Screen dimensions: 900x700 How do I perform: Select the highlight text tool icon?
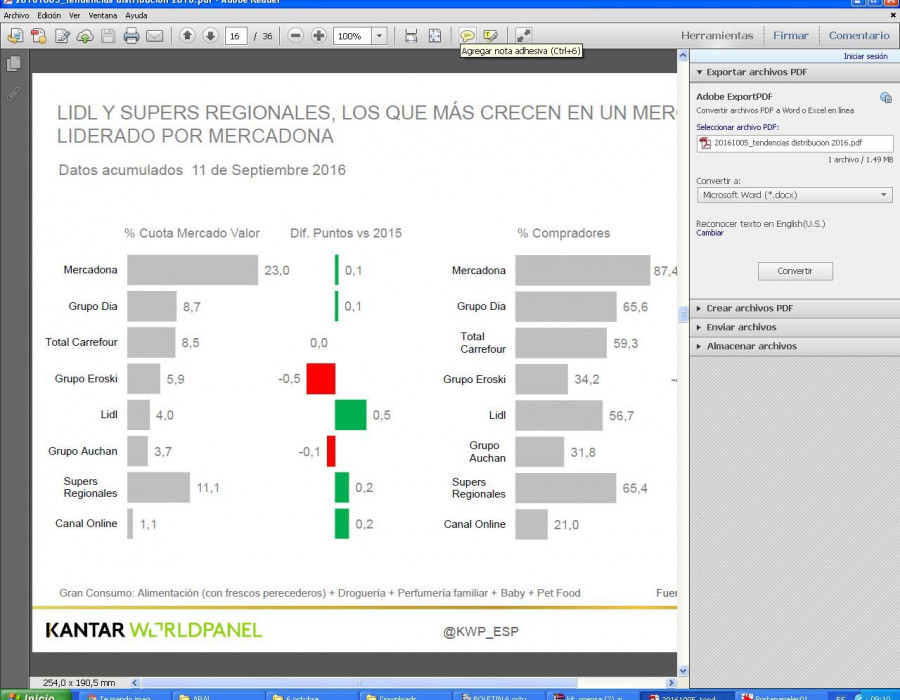[490, 36]
